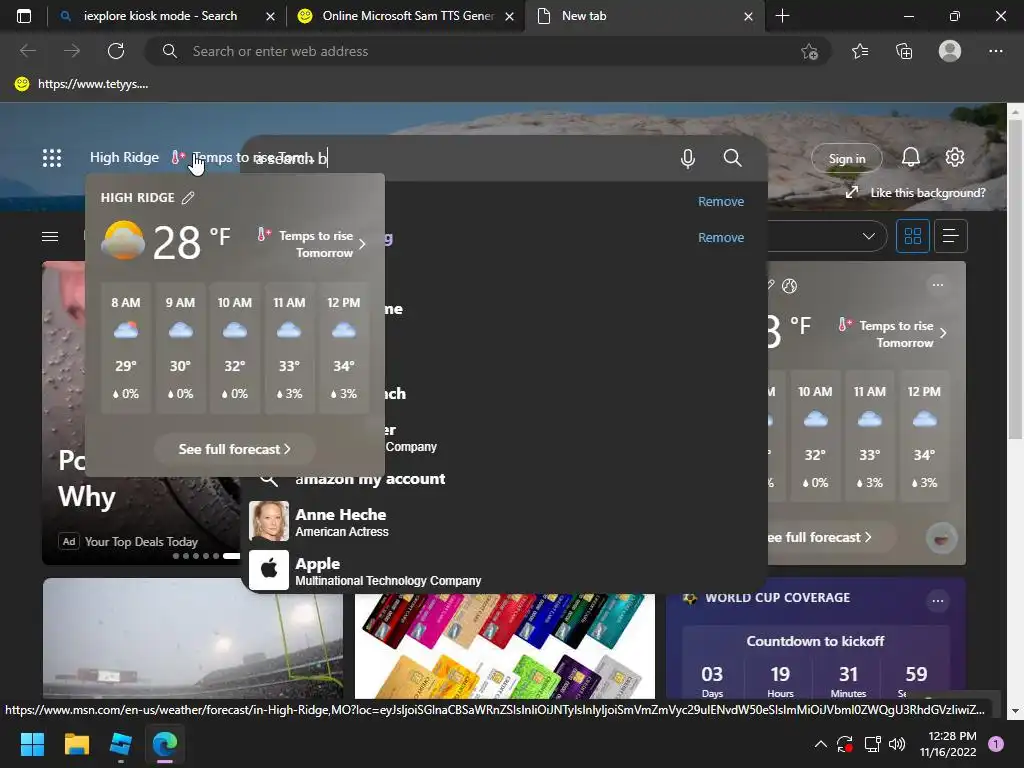This screenshot has width=1024, height=768.
Task: Select the last carousel indicator dot
Action: coord(231,556)
